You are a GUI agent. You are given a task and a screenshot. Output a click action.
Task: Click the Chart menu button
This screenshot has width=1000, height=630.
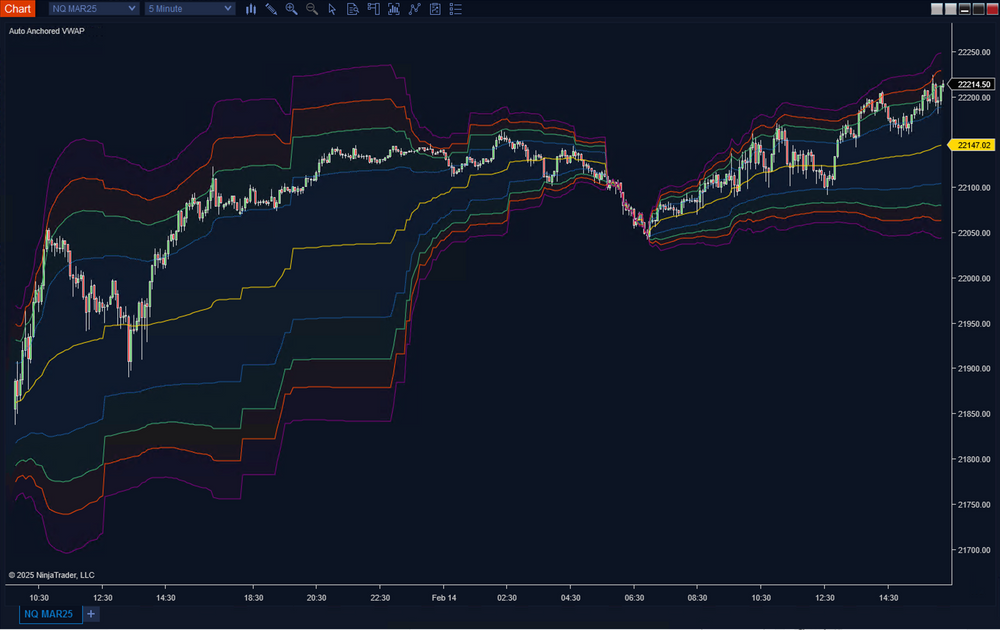pyautogui.click(x=17, y=8)
